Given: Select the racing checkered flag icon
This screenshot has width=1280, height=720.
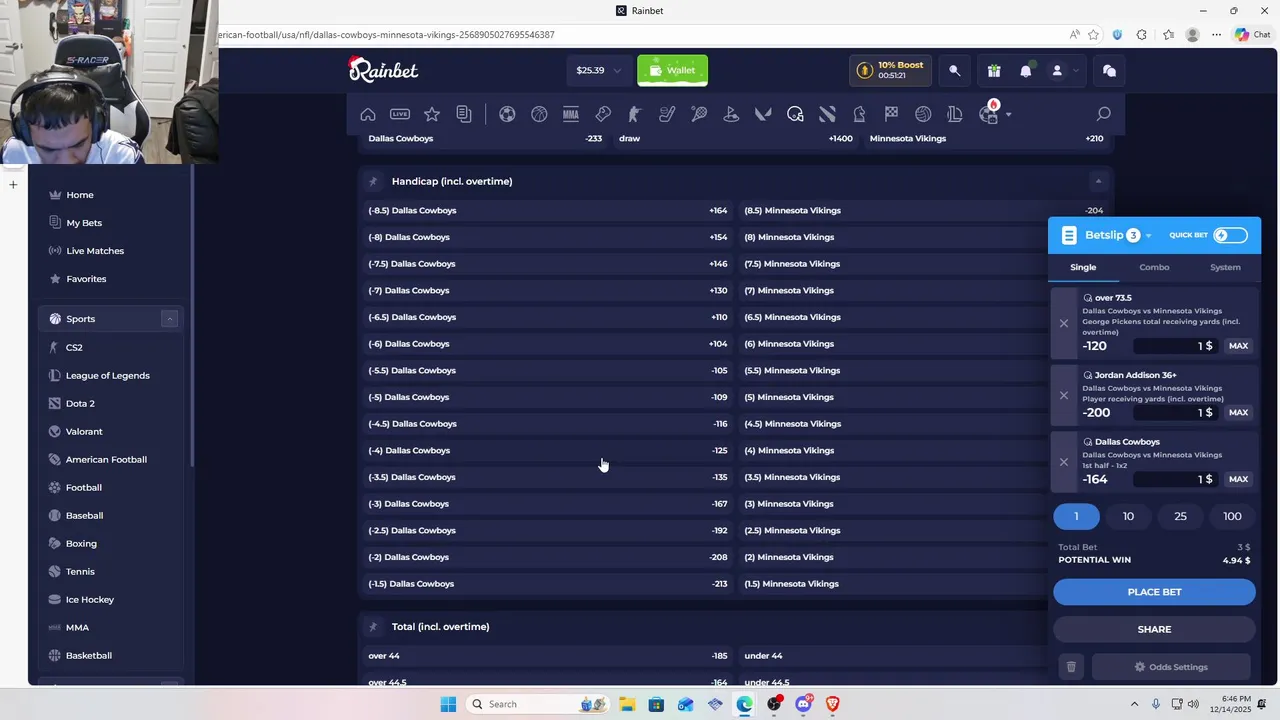Looking at the screenshot, I should [891, 114].
